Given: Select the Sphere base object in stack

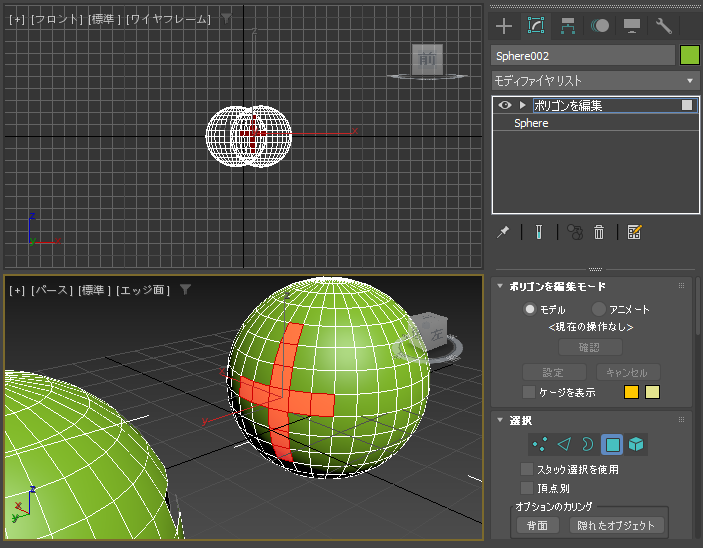Looking at the screenshot, I should coord(595,123).
